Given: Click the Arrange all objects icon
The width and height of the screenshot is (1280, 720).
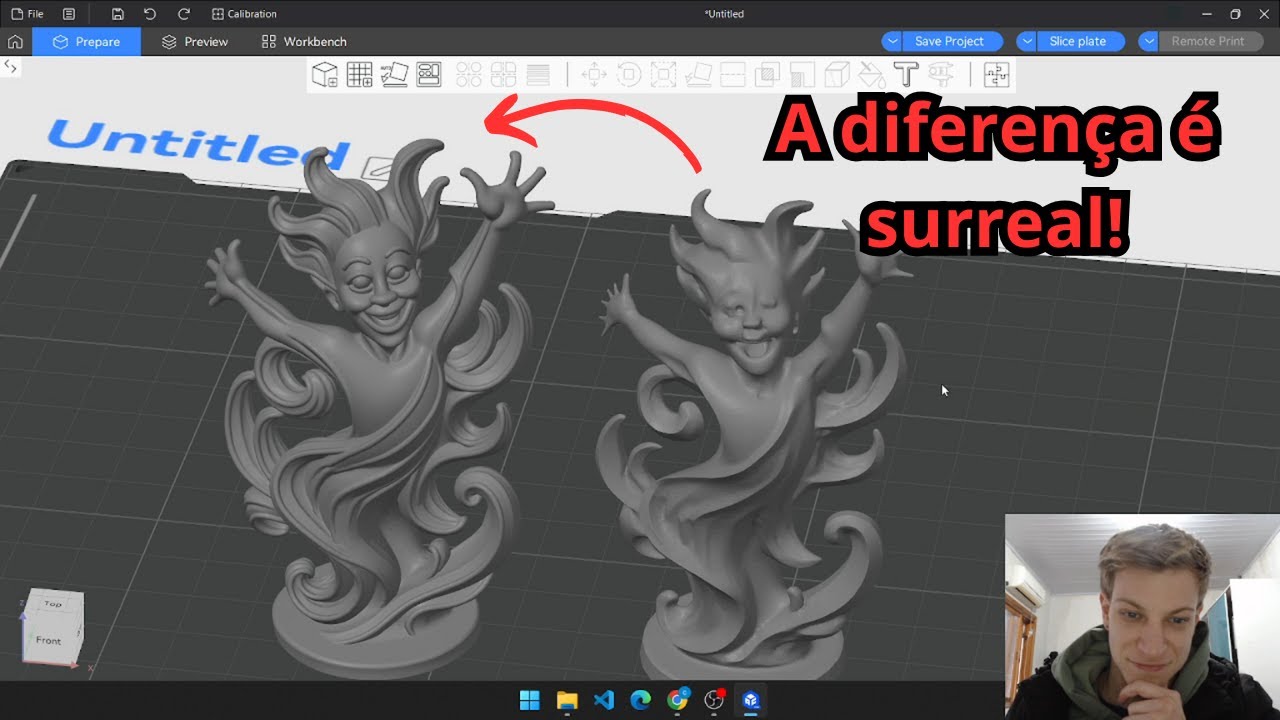Looking at the screenshot, I should point(429,75).
